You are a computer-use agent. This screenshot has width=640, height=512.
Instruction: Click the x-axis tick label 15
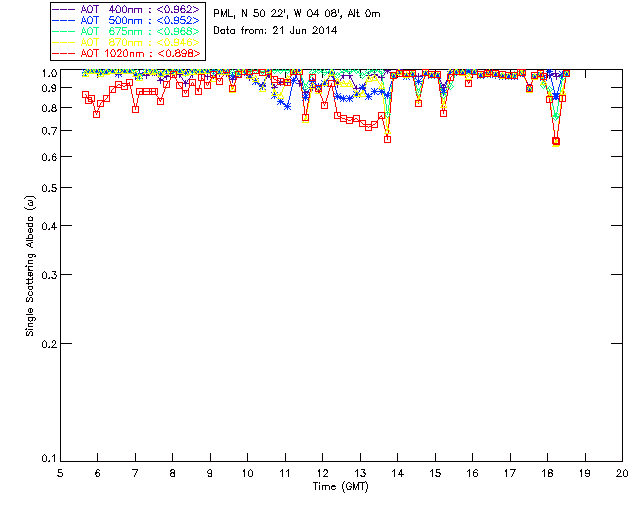pyautogui.click(x=435, y=473)
